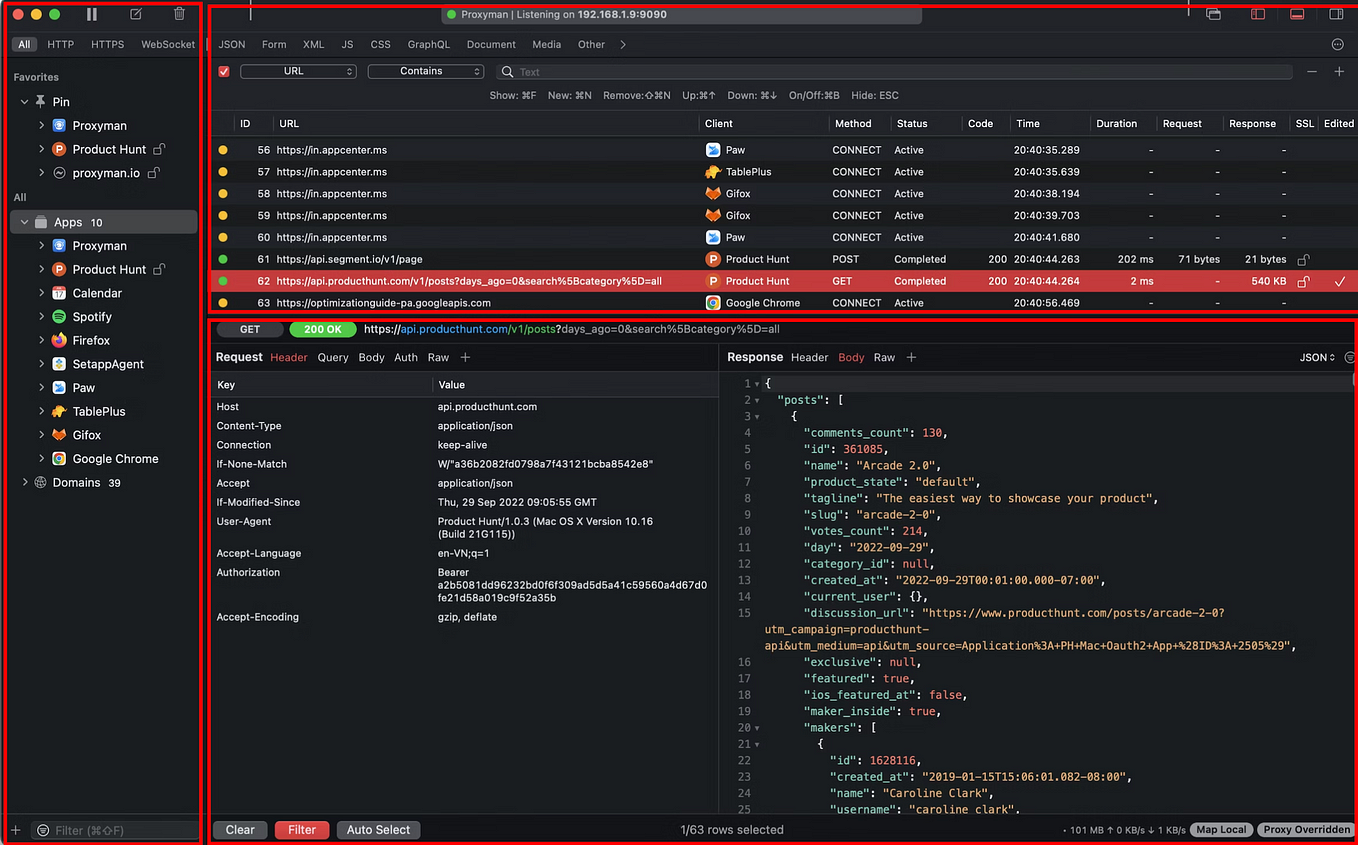The image size is (1358, 845).
Task: Add a filter row with plus icon
Action: (x=1339, y=72)
